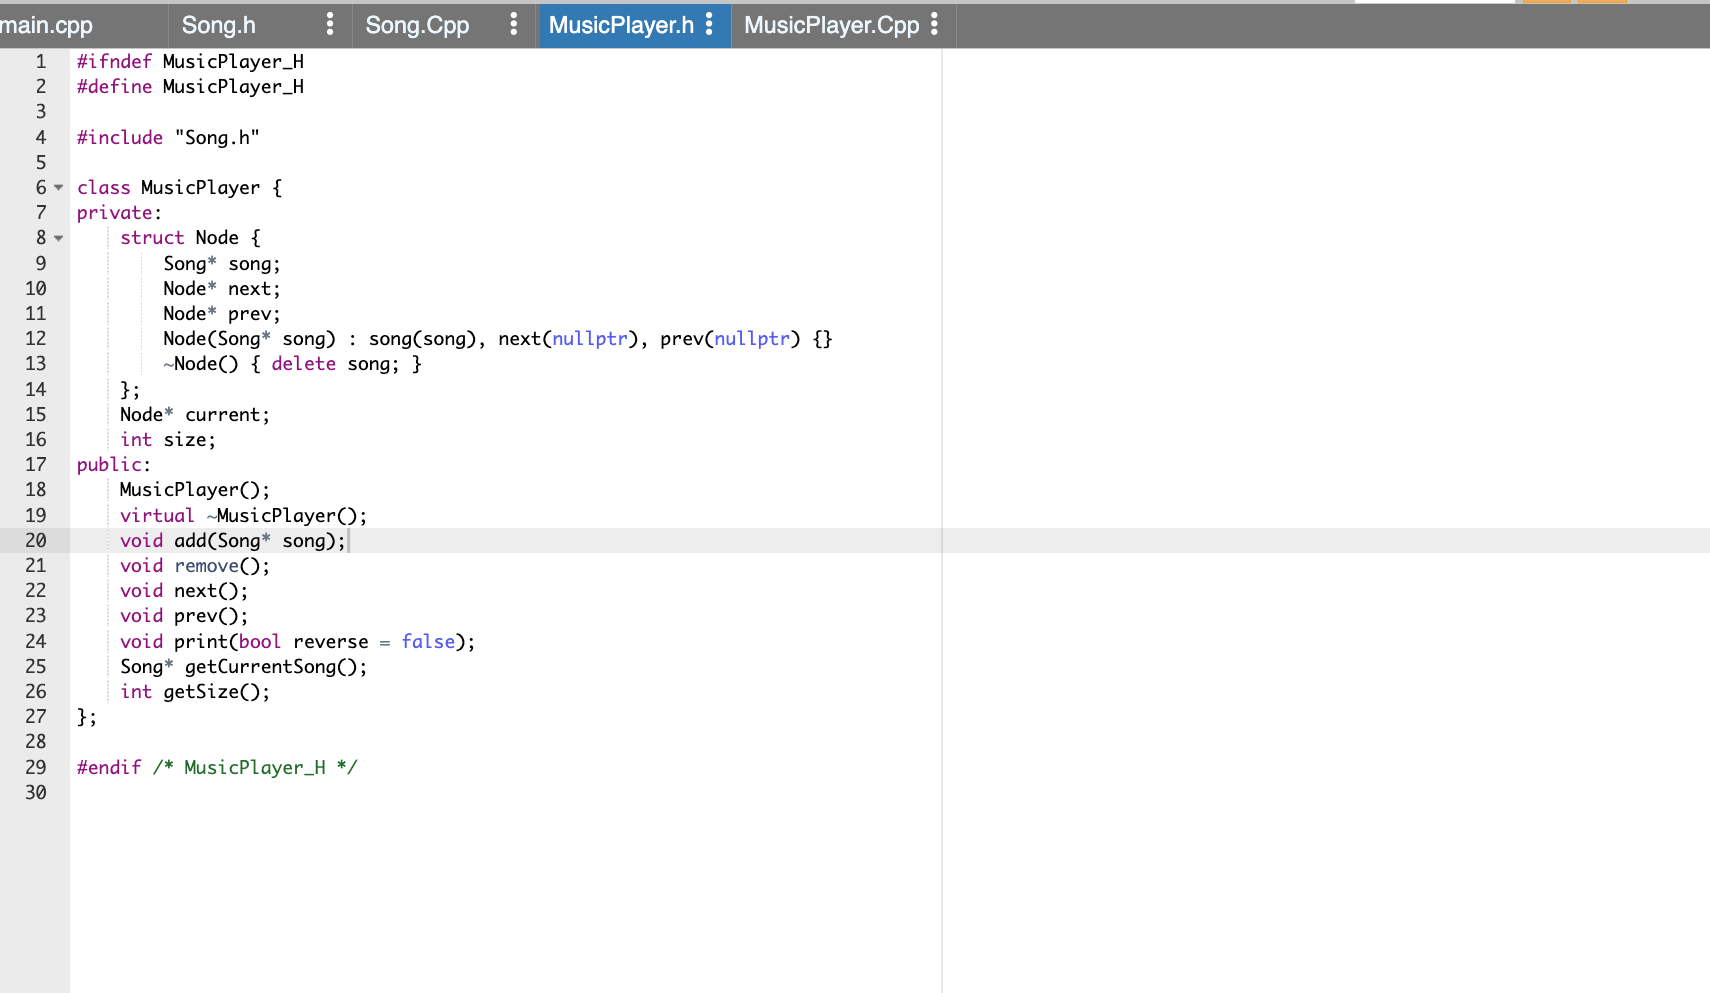The width and height of the screenshot is (1710, 993).
Task: Click line number 20 in the gutter
Action: 36,540
